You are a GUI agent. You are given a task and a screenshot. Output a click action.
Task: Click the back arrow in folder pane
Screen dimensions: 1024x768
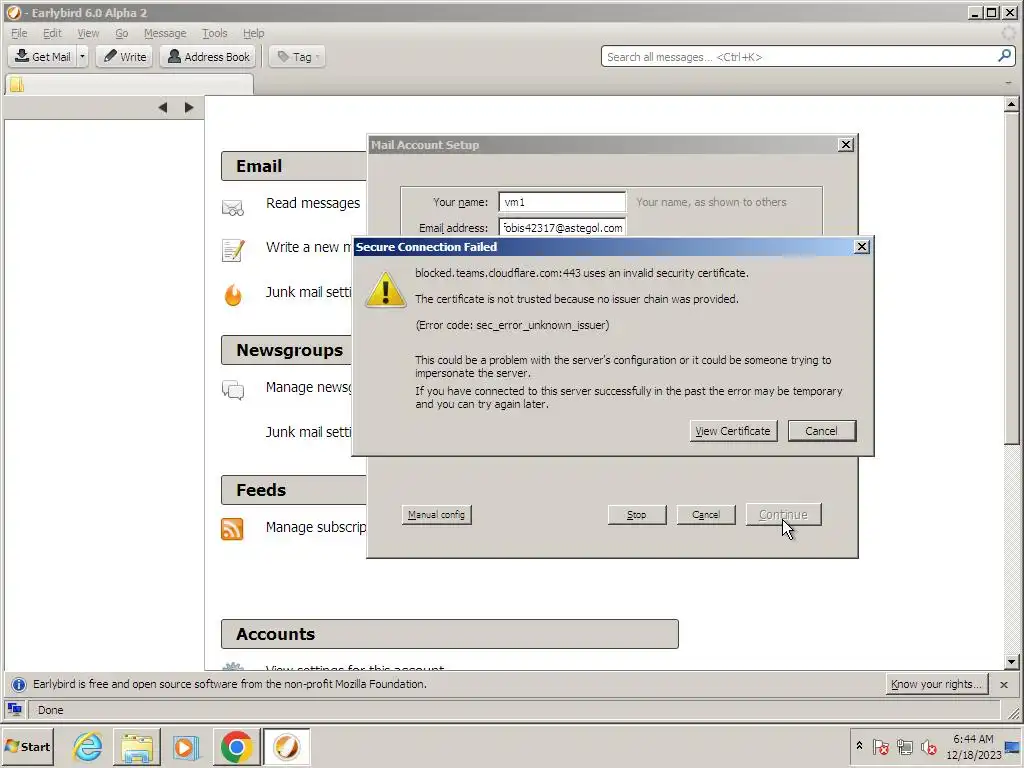(163, 107)
